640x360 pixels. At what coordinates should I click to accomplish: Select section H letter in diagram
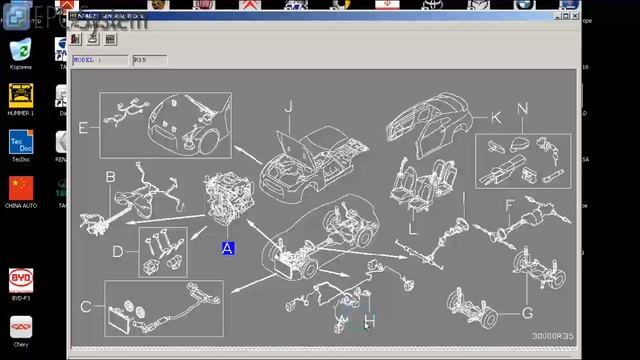click(x=370, y=321)
